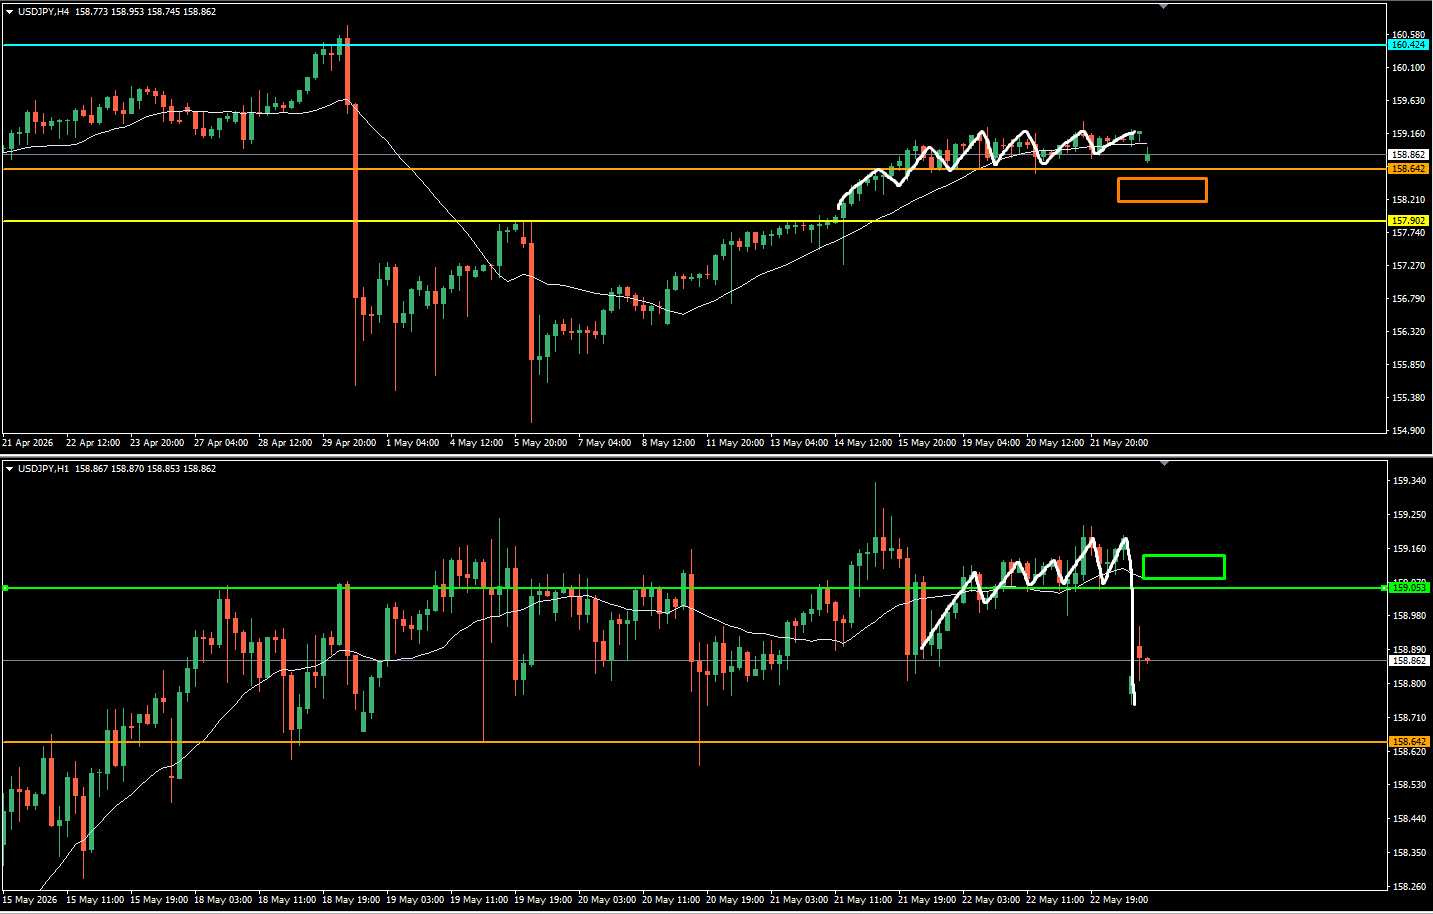The width and height of the screenshot is (1433, 914).
Task: Select the yellow 157.902 price label on H4
Action: [x=1408, y=221]
